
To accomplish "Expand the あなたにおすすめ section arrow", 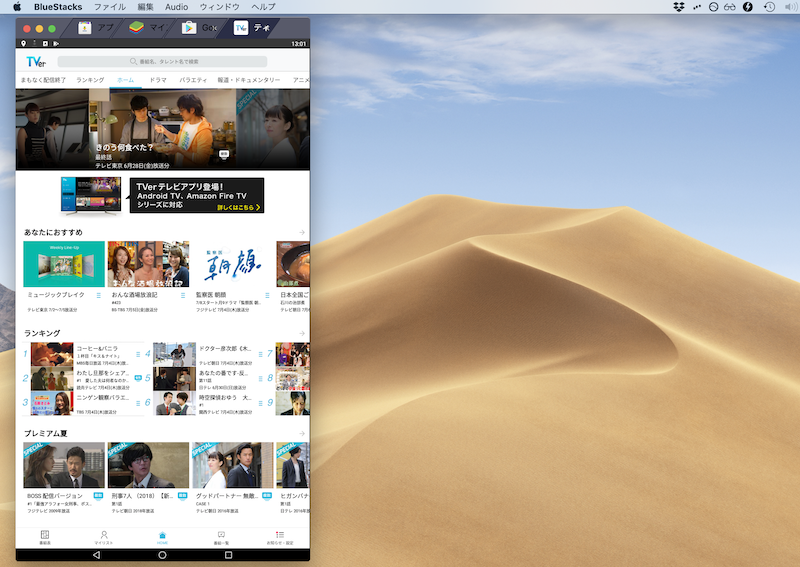I will click(x=302, y=233).
